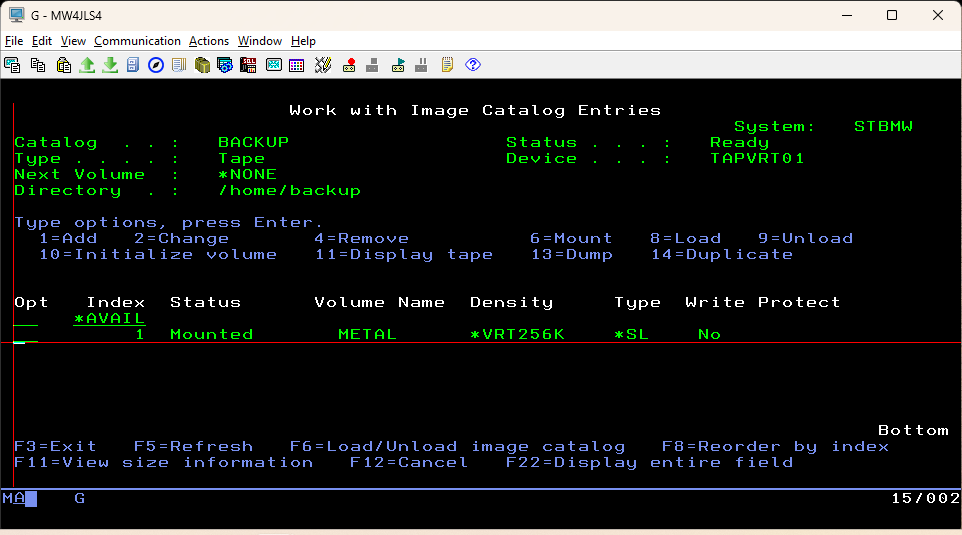
Task: Click the F3=Exit function key
Action: [55, 447]
